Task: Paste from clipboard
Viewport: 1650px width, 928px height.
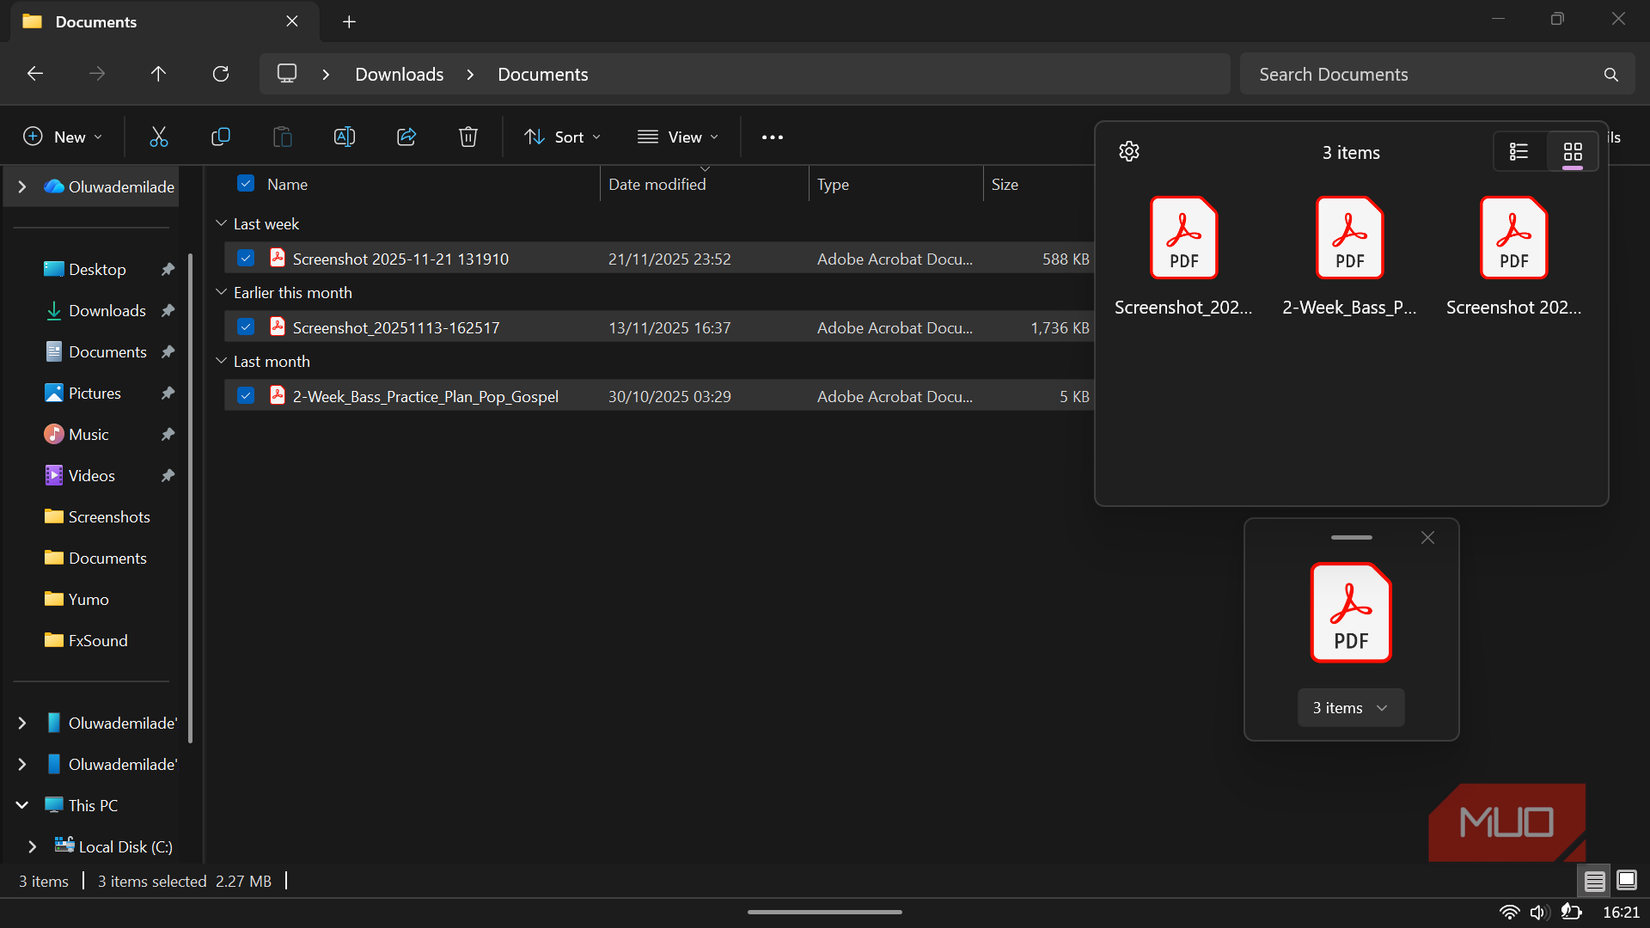Action: click(x=282, y=136)
